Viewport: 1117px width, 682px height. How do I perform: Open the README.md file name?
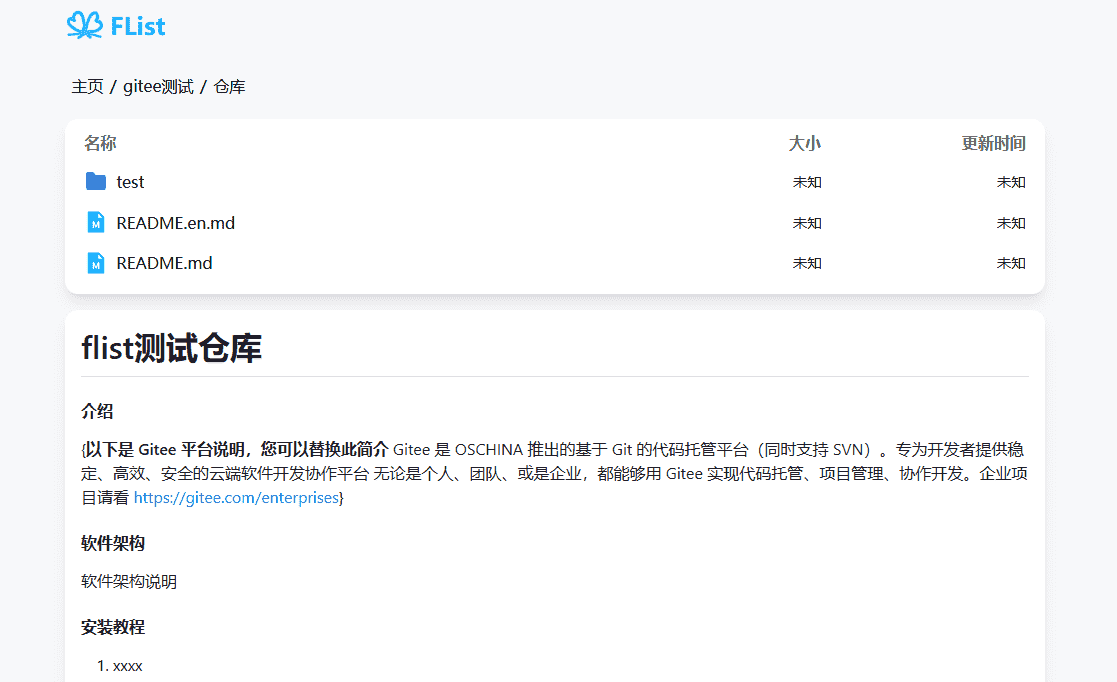click(164, 263)
